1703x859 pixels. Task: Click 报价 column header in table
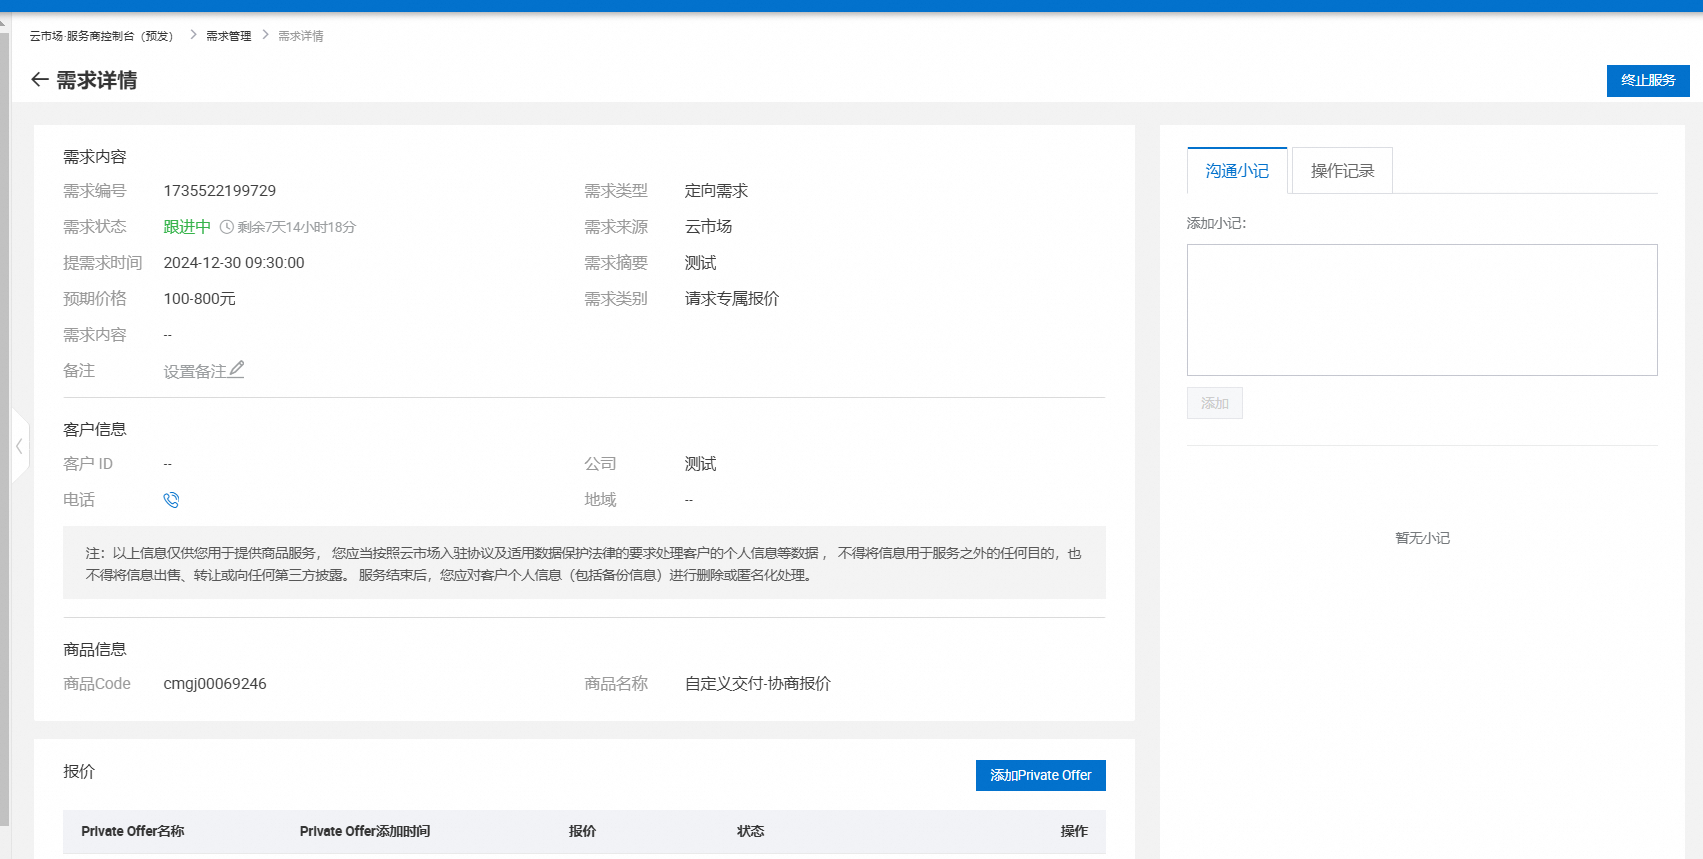tap(582, 831)
